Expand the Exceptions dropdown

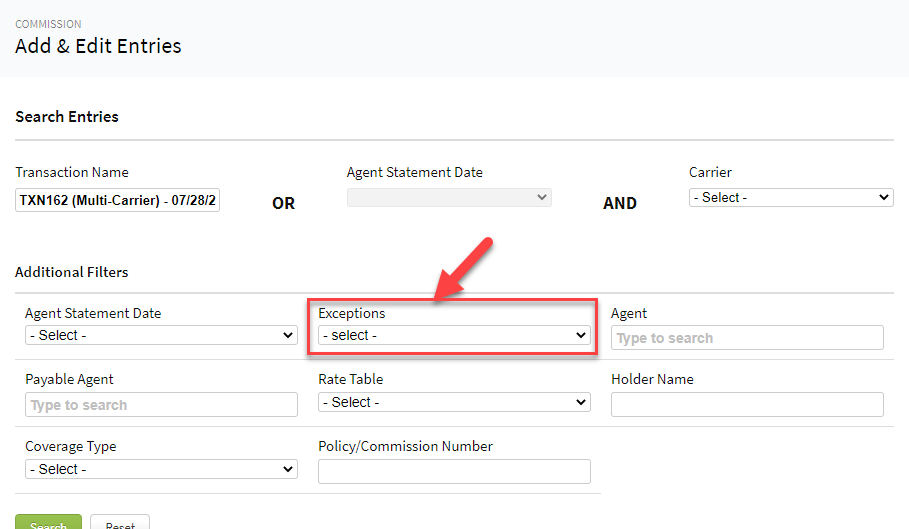(454, 335)
